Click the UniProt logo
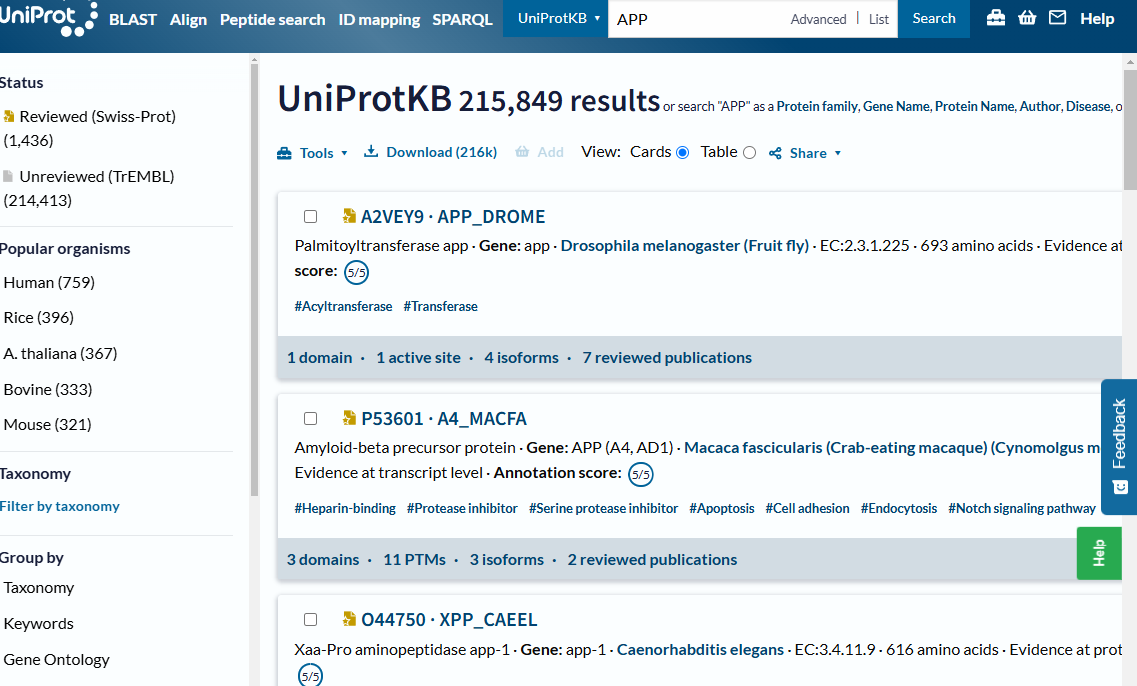1137x686 pixels. (x=48, y=18)
